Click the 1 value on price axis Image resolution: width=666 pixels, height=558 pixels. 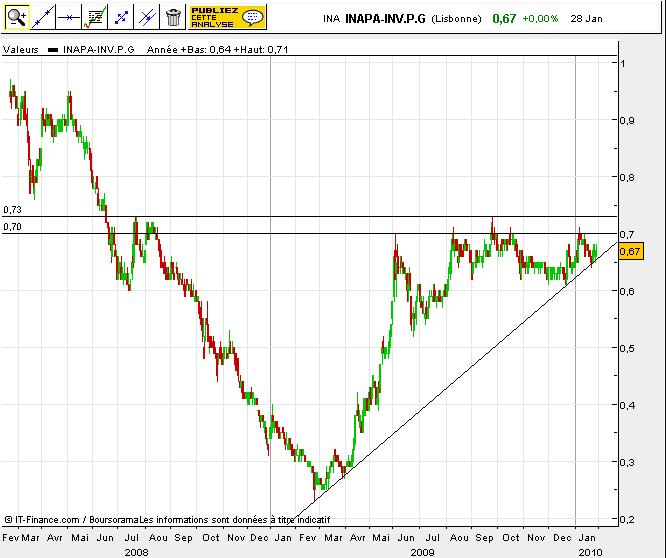pyautogui.click(x=623, y=64)
